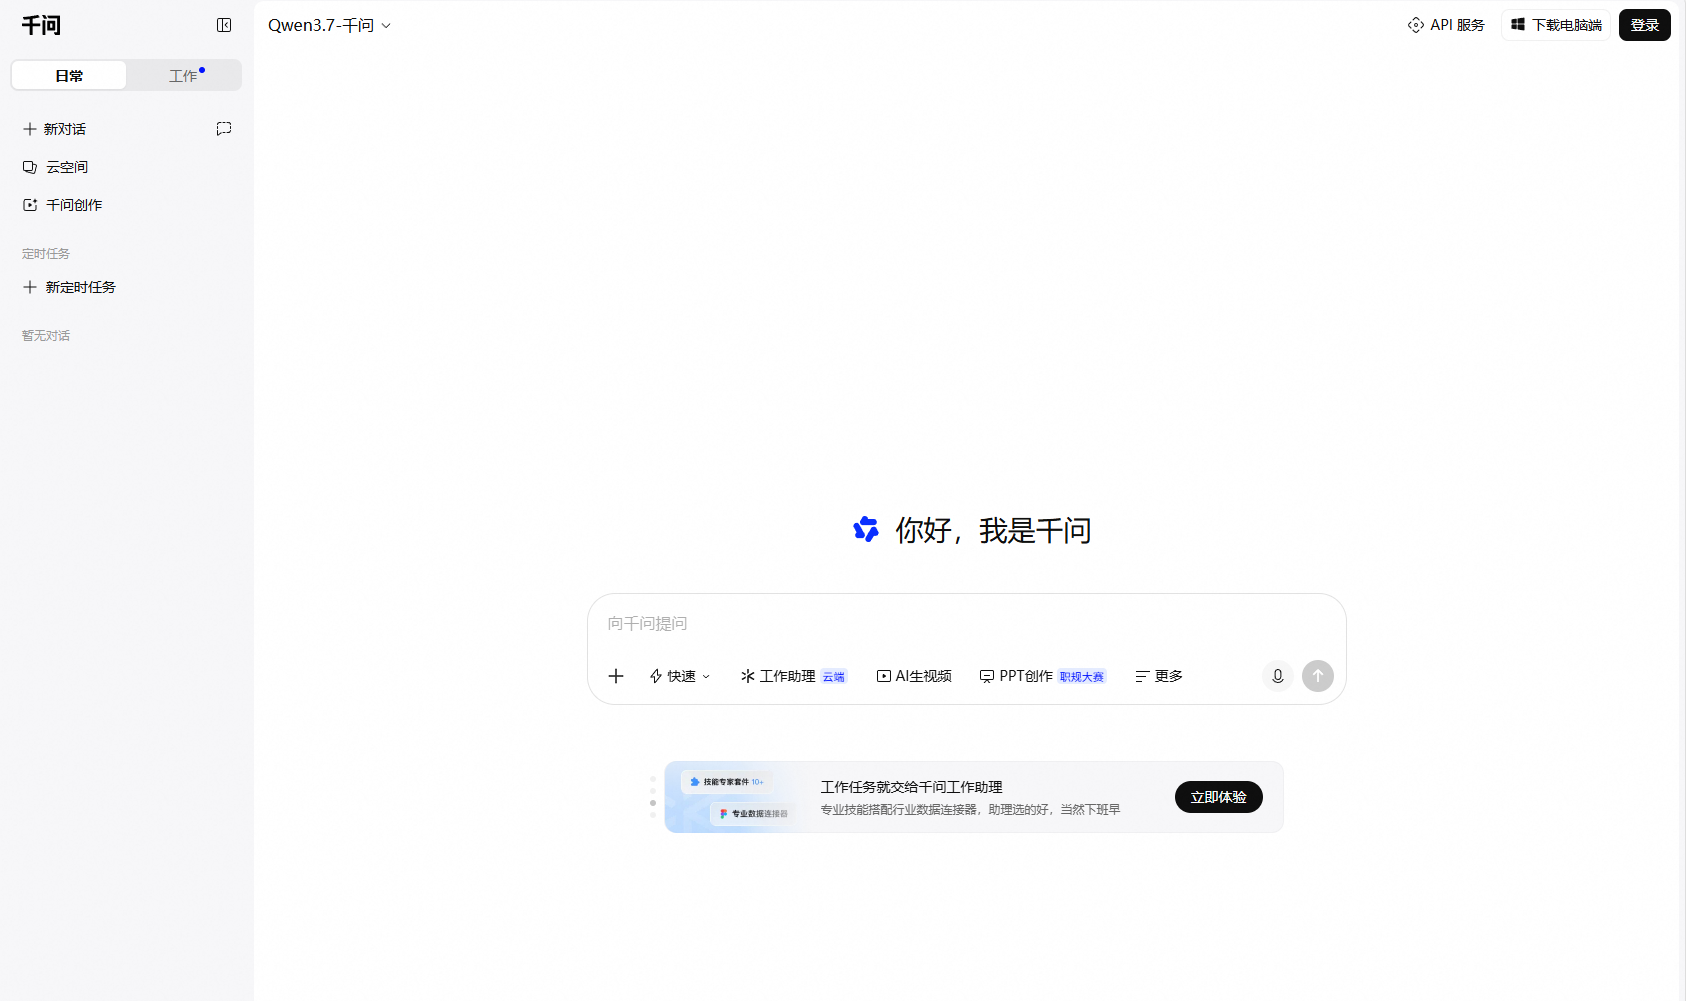Open 云空间 cloud space

point(56,167)
